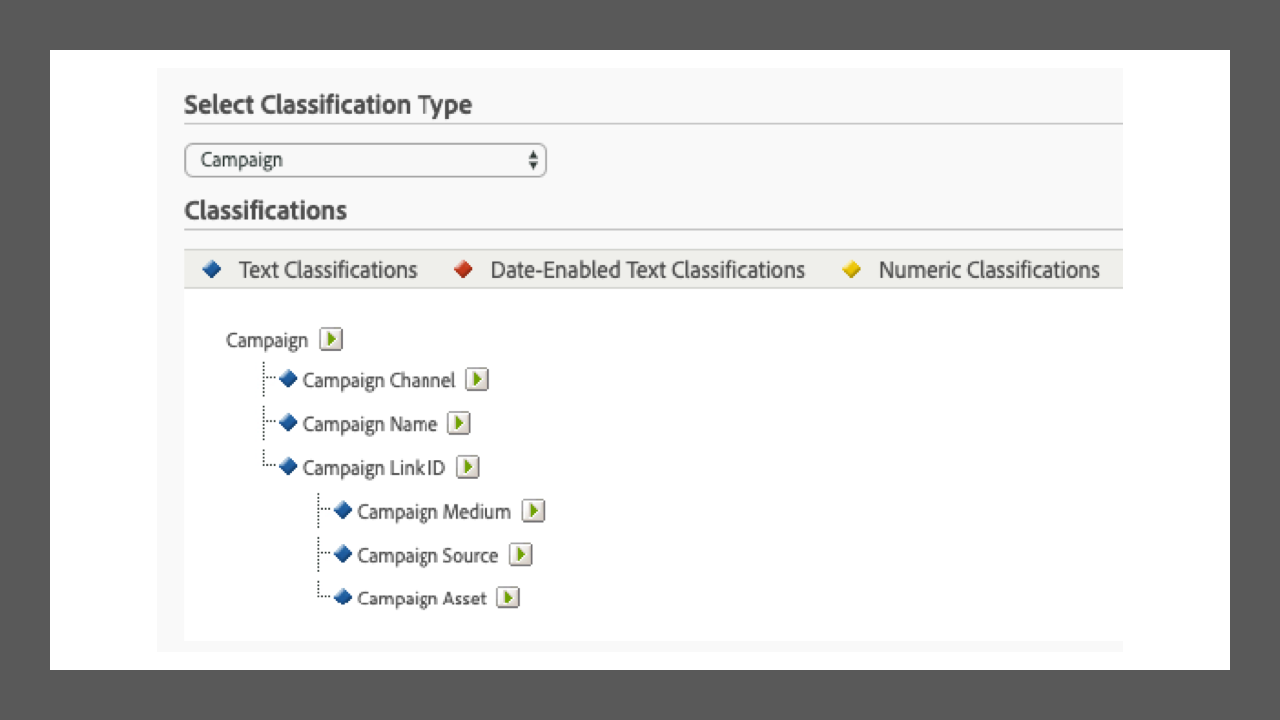The image size is (1280, 720).
Task: Open the action menu next to Campaign
Action: (x=330, y=339)
